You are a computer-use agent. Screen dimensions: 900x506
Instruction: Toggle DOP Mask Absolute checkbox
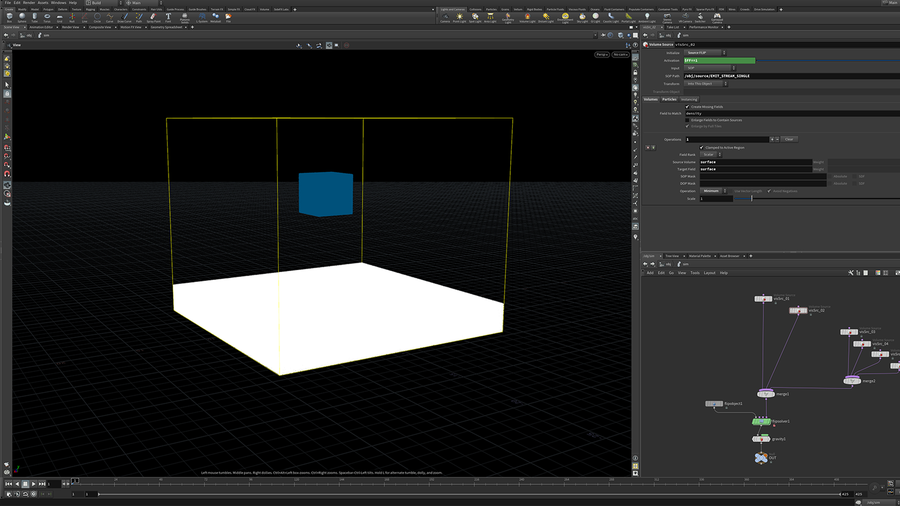tap(830, 184)
